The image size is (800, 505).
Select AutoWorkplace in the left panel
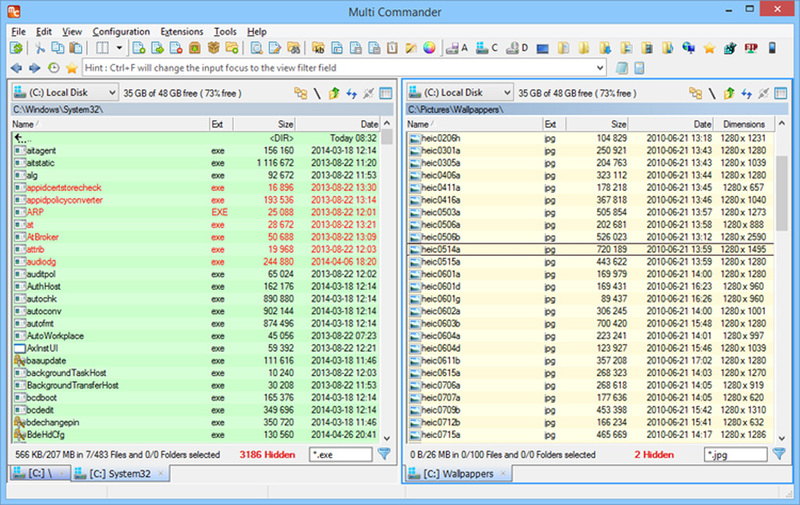(196, 336)
